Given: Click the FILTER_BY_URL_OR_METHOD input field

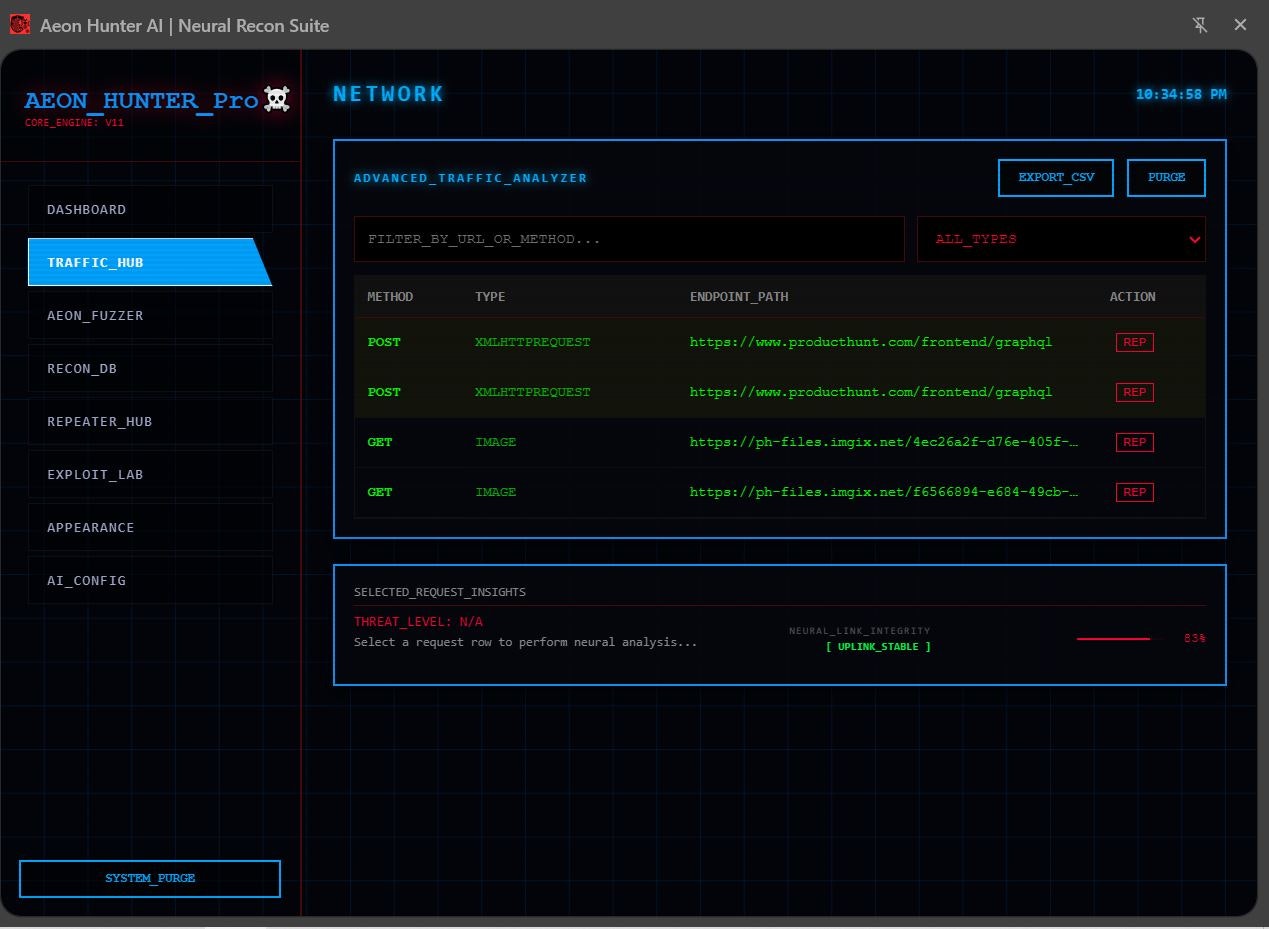Looking at the screenshot, I should pyautogui.click(x=629, y=239).
